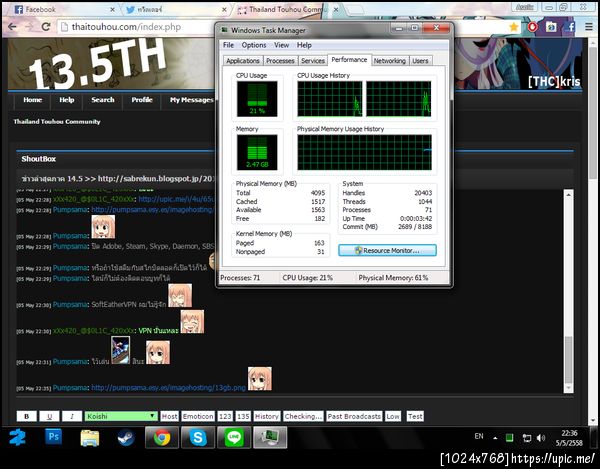Click the Checking... shoutbox button

pos(303,416)
